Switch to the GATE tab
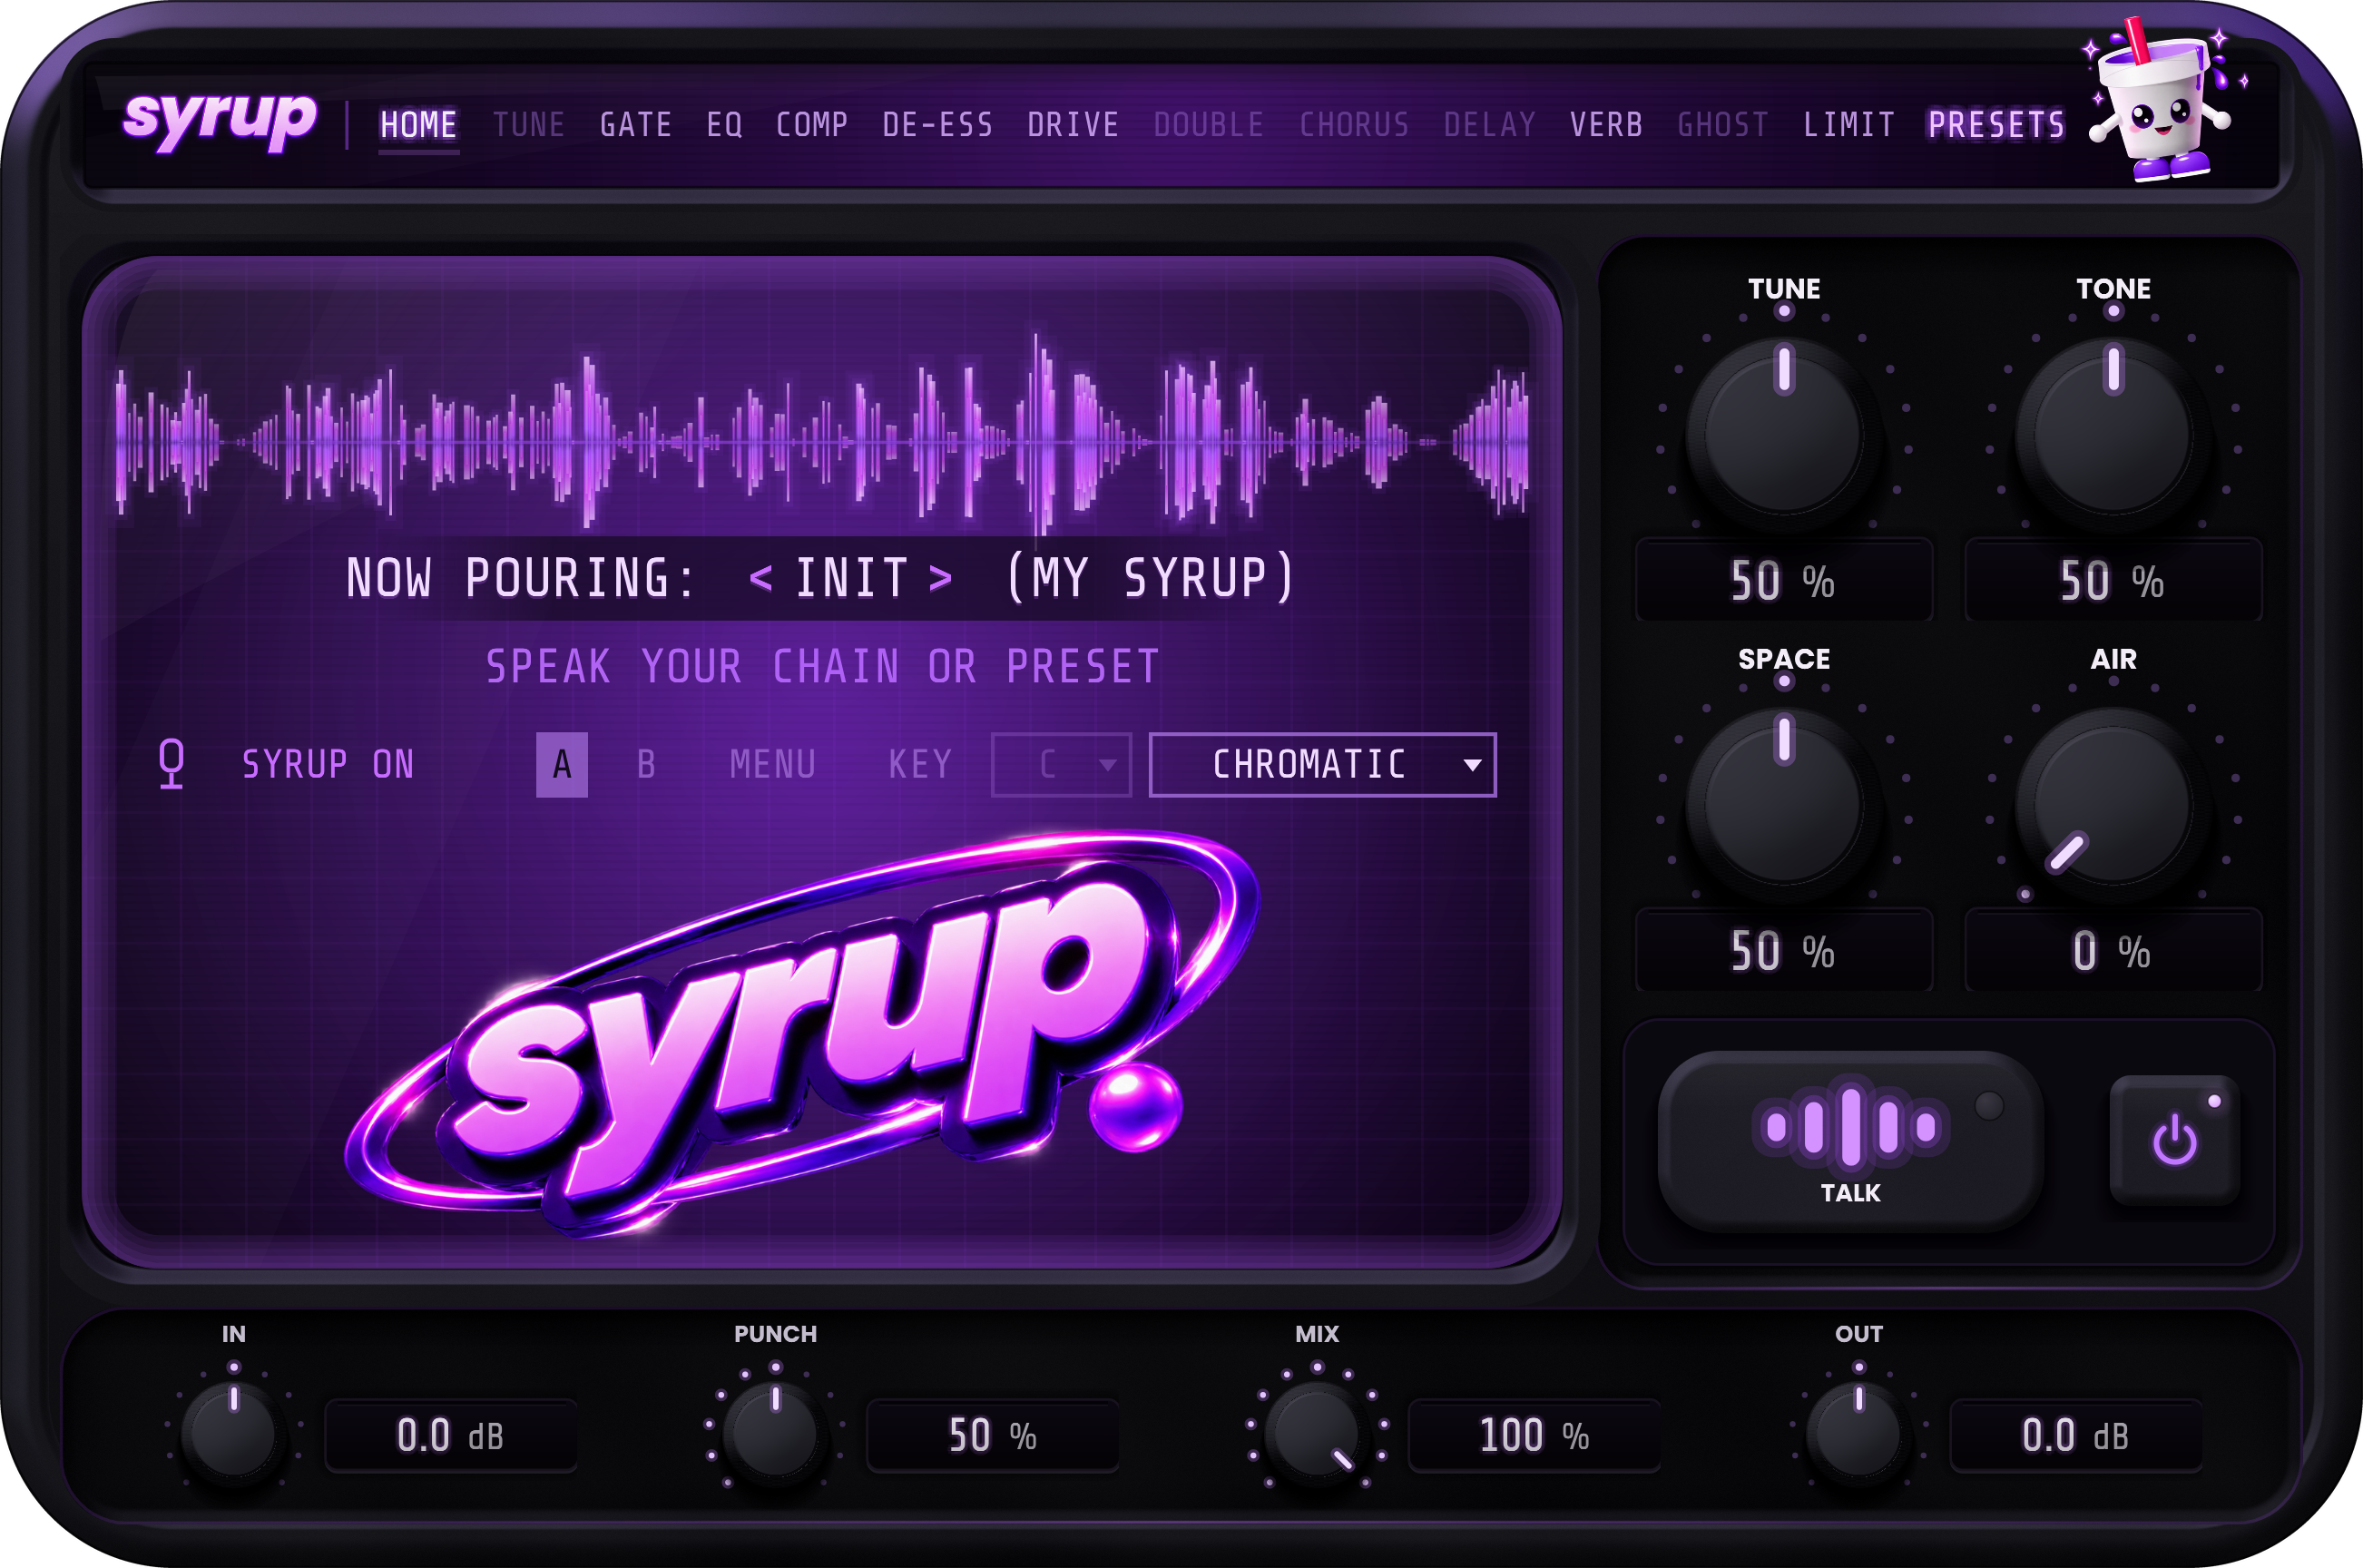2363x1568 pixels. tap(636, 125)
